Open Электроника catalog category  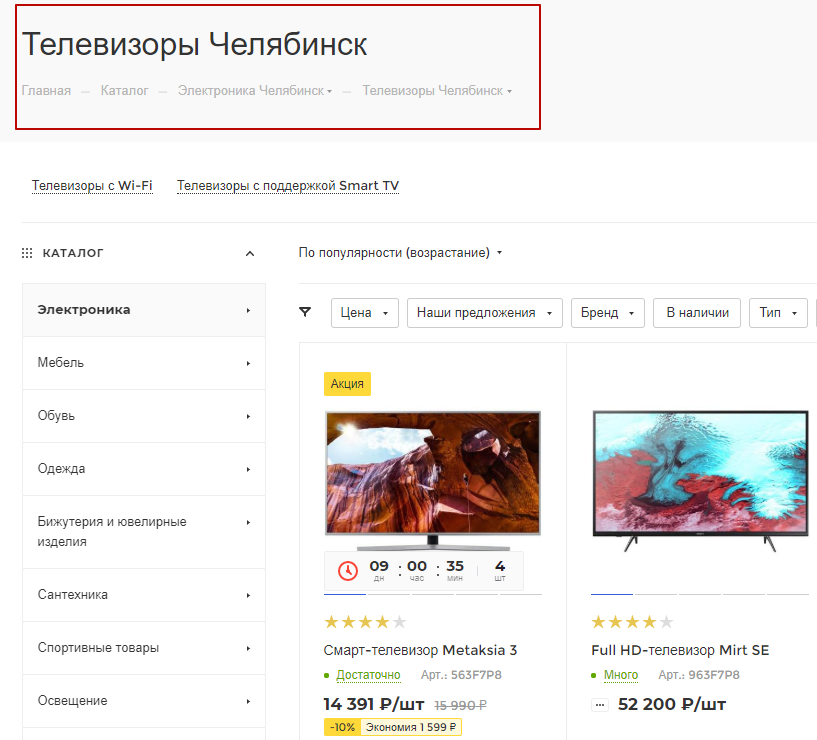tap(144, 310)
